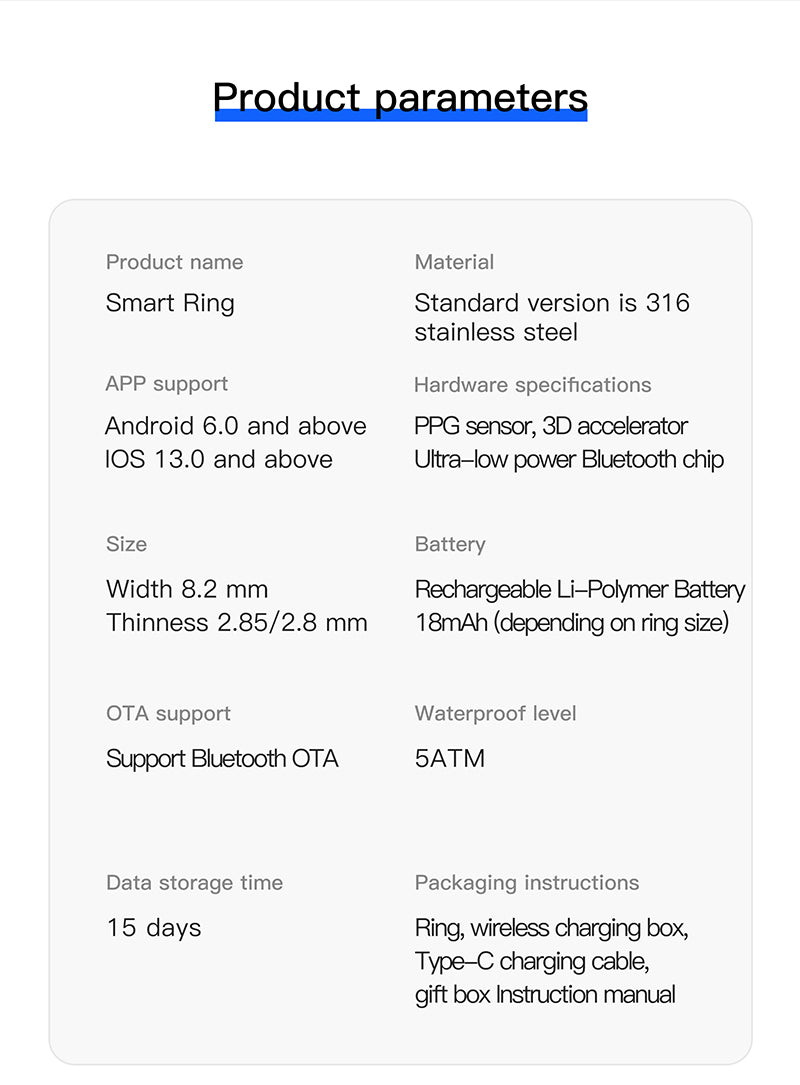The width and height of the screenshot is (800, 1085).
Task: Select the Product name label
Action: (174, 262)
